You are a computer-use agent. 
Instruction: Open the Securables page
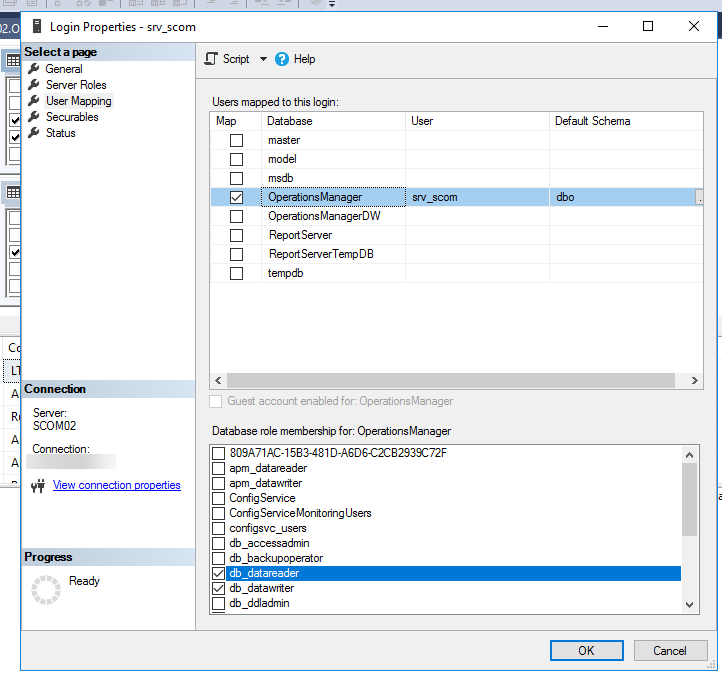pos(72,117)
